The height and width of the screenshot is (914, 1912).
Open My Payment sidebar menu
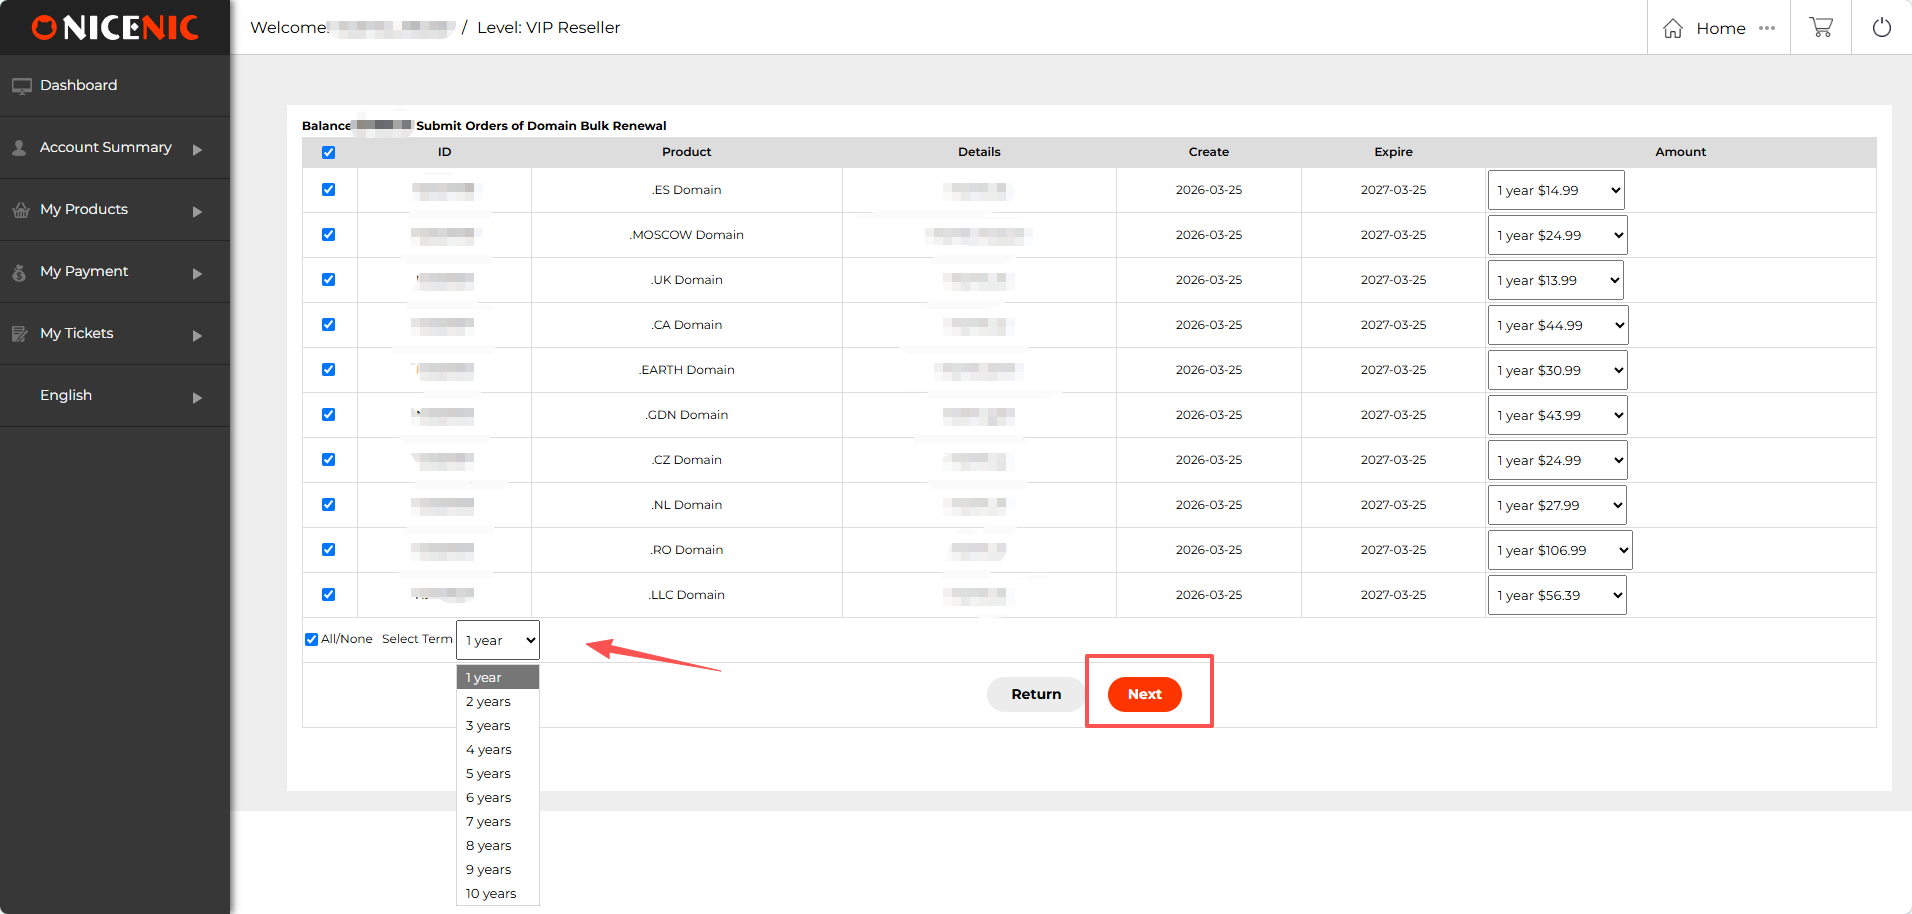(x=115, y=272)
